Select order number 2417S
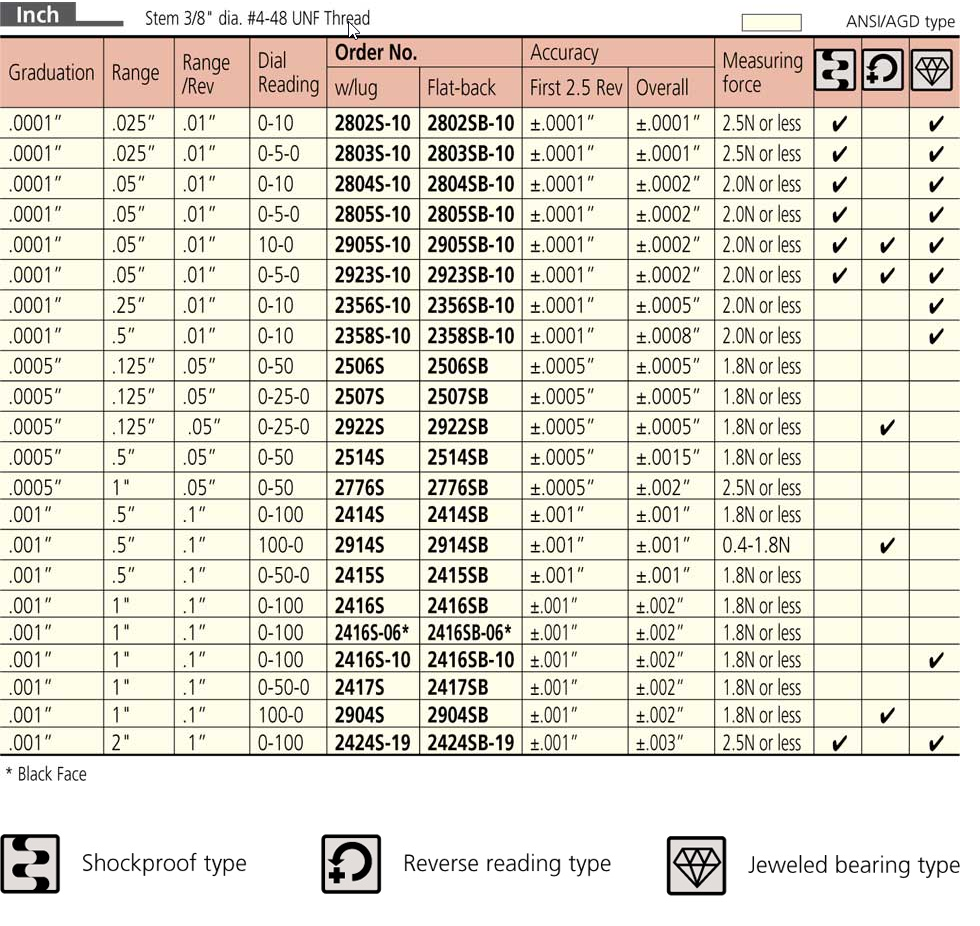Image resolution: width=980 pixels, height=926 pixels. pyautogui.click(x=359, y=688)
